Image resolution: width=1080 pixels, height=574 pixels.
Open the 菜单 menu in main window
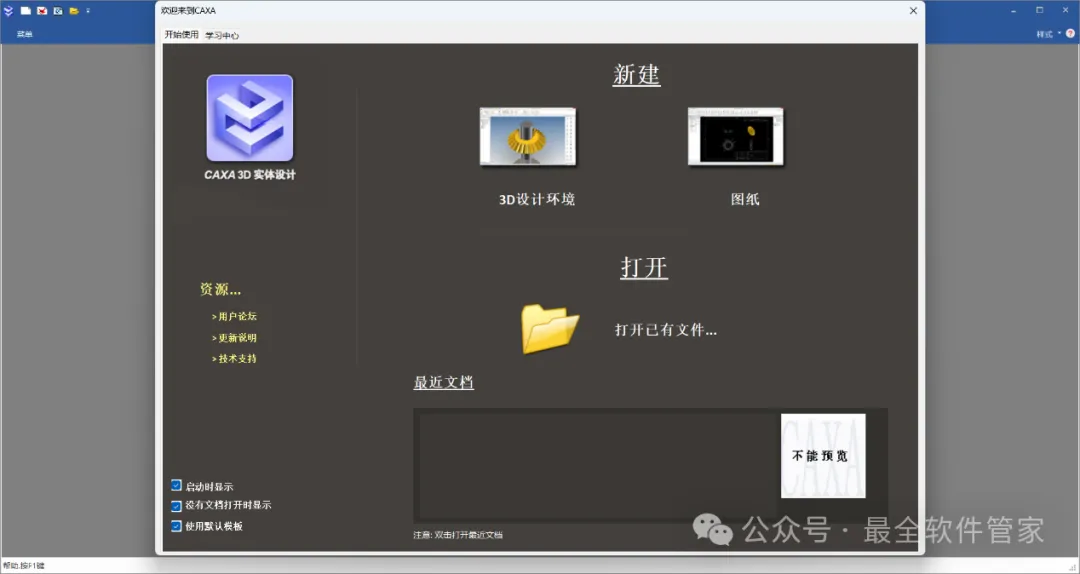pos(25,34)
